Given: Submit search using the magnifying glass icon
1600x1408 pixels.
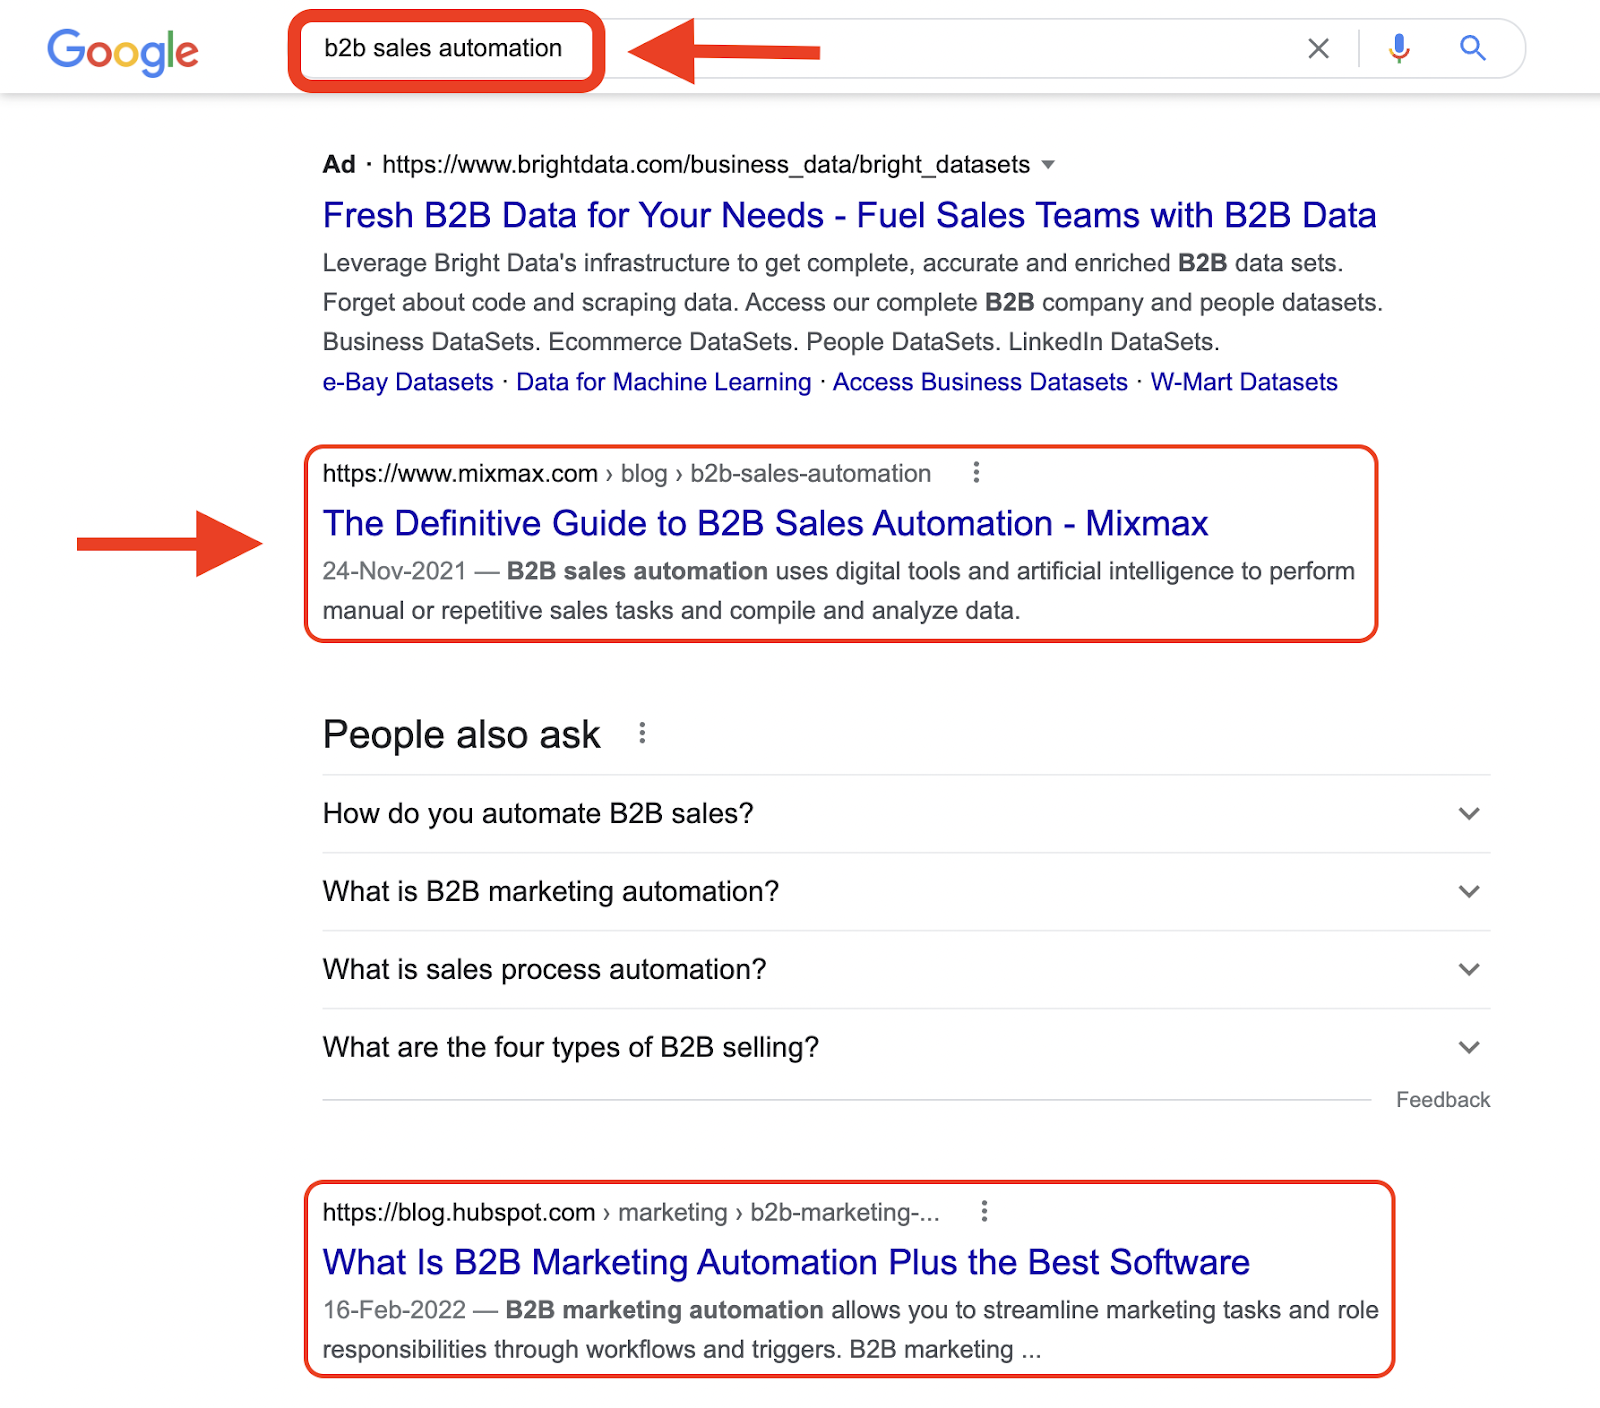Looking at the screenshot, I should tap(1472, 48).
